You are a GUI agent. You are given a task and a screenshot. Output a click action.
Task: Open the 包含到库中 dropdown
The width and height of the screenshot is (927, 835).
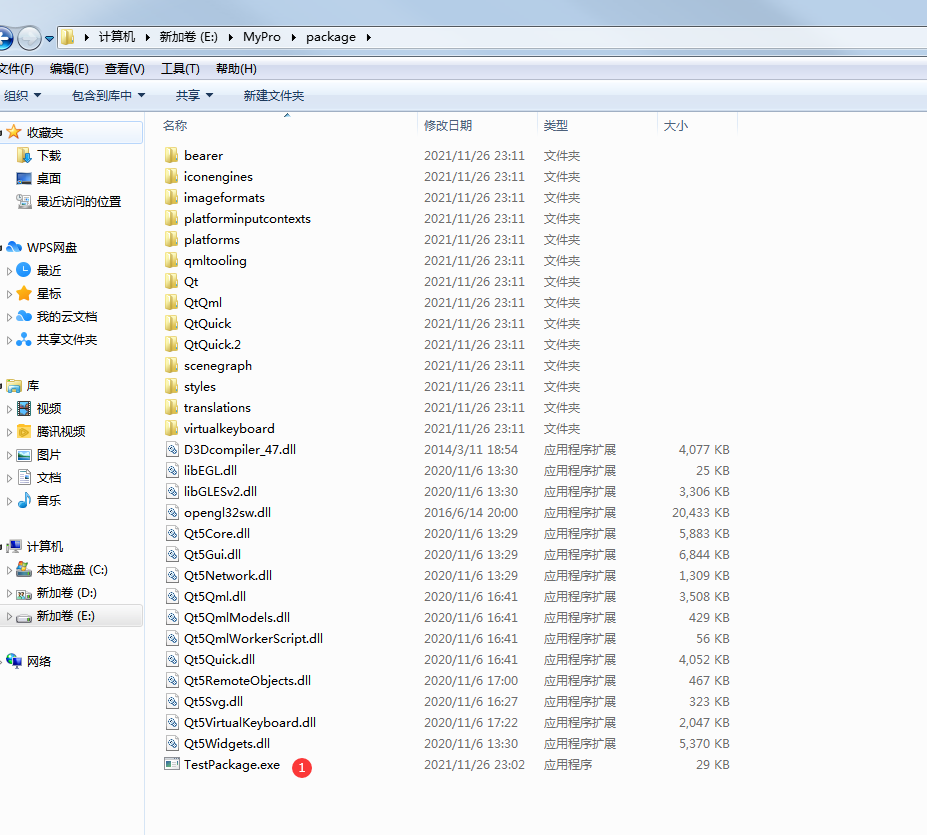(109, 95)
